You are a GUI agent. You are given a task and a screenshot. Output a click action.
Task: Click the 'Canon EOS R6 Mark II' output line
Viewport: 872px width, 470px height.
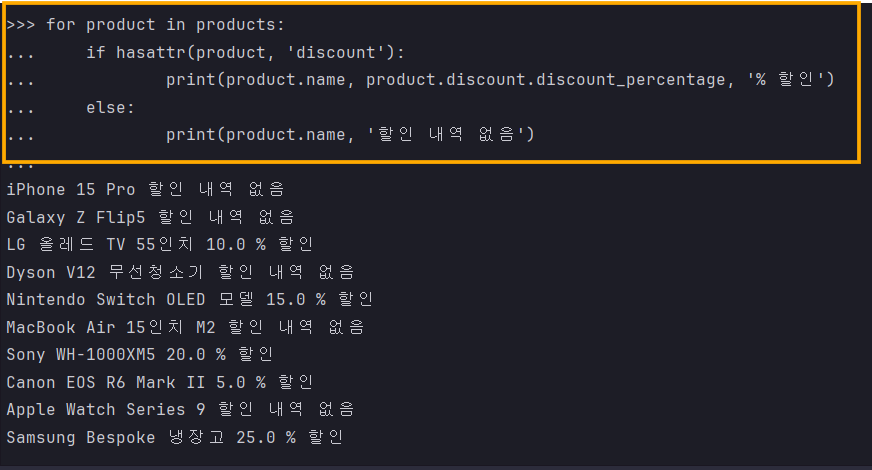point(160,382)
